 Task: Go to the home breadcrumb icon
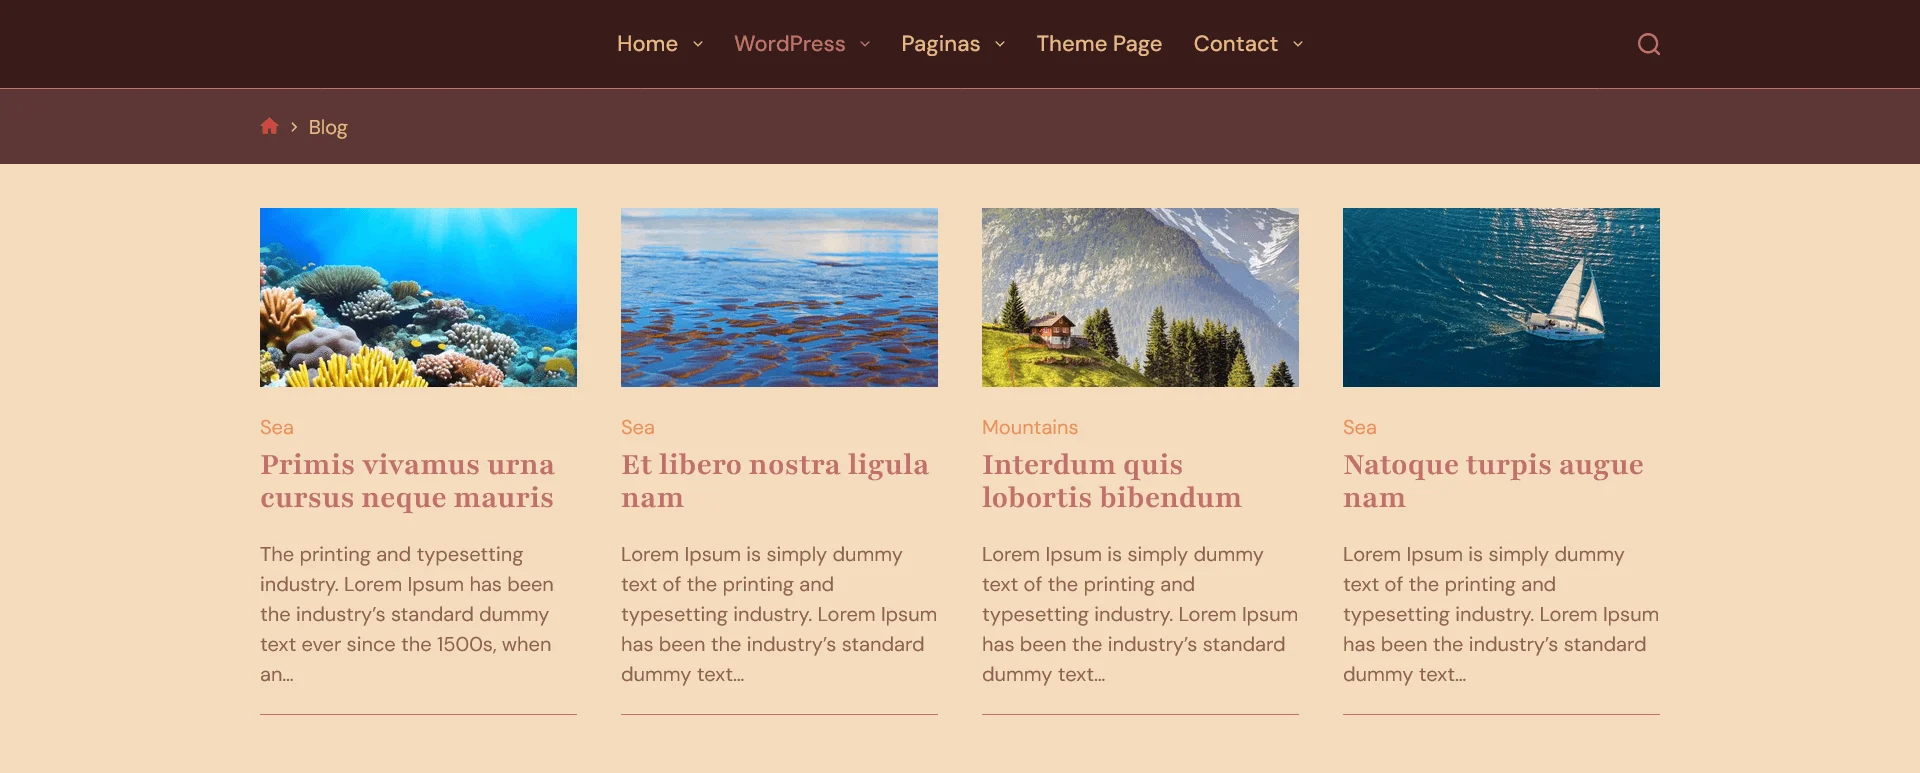[269, 126]
